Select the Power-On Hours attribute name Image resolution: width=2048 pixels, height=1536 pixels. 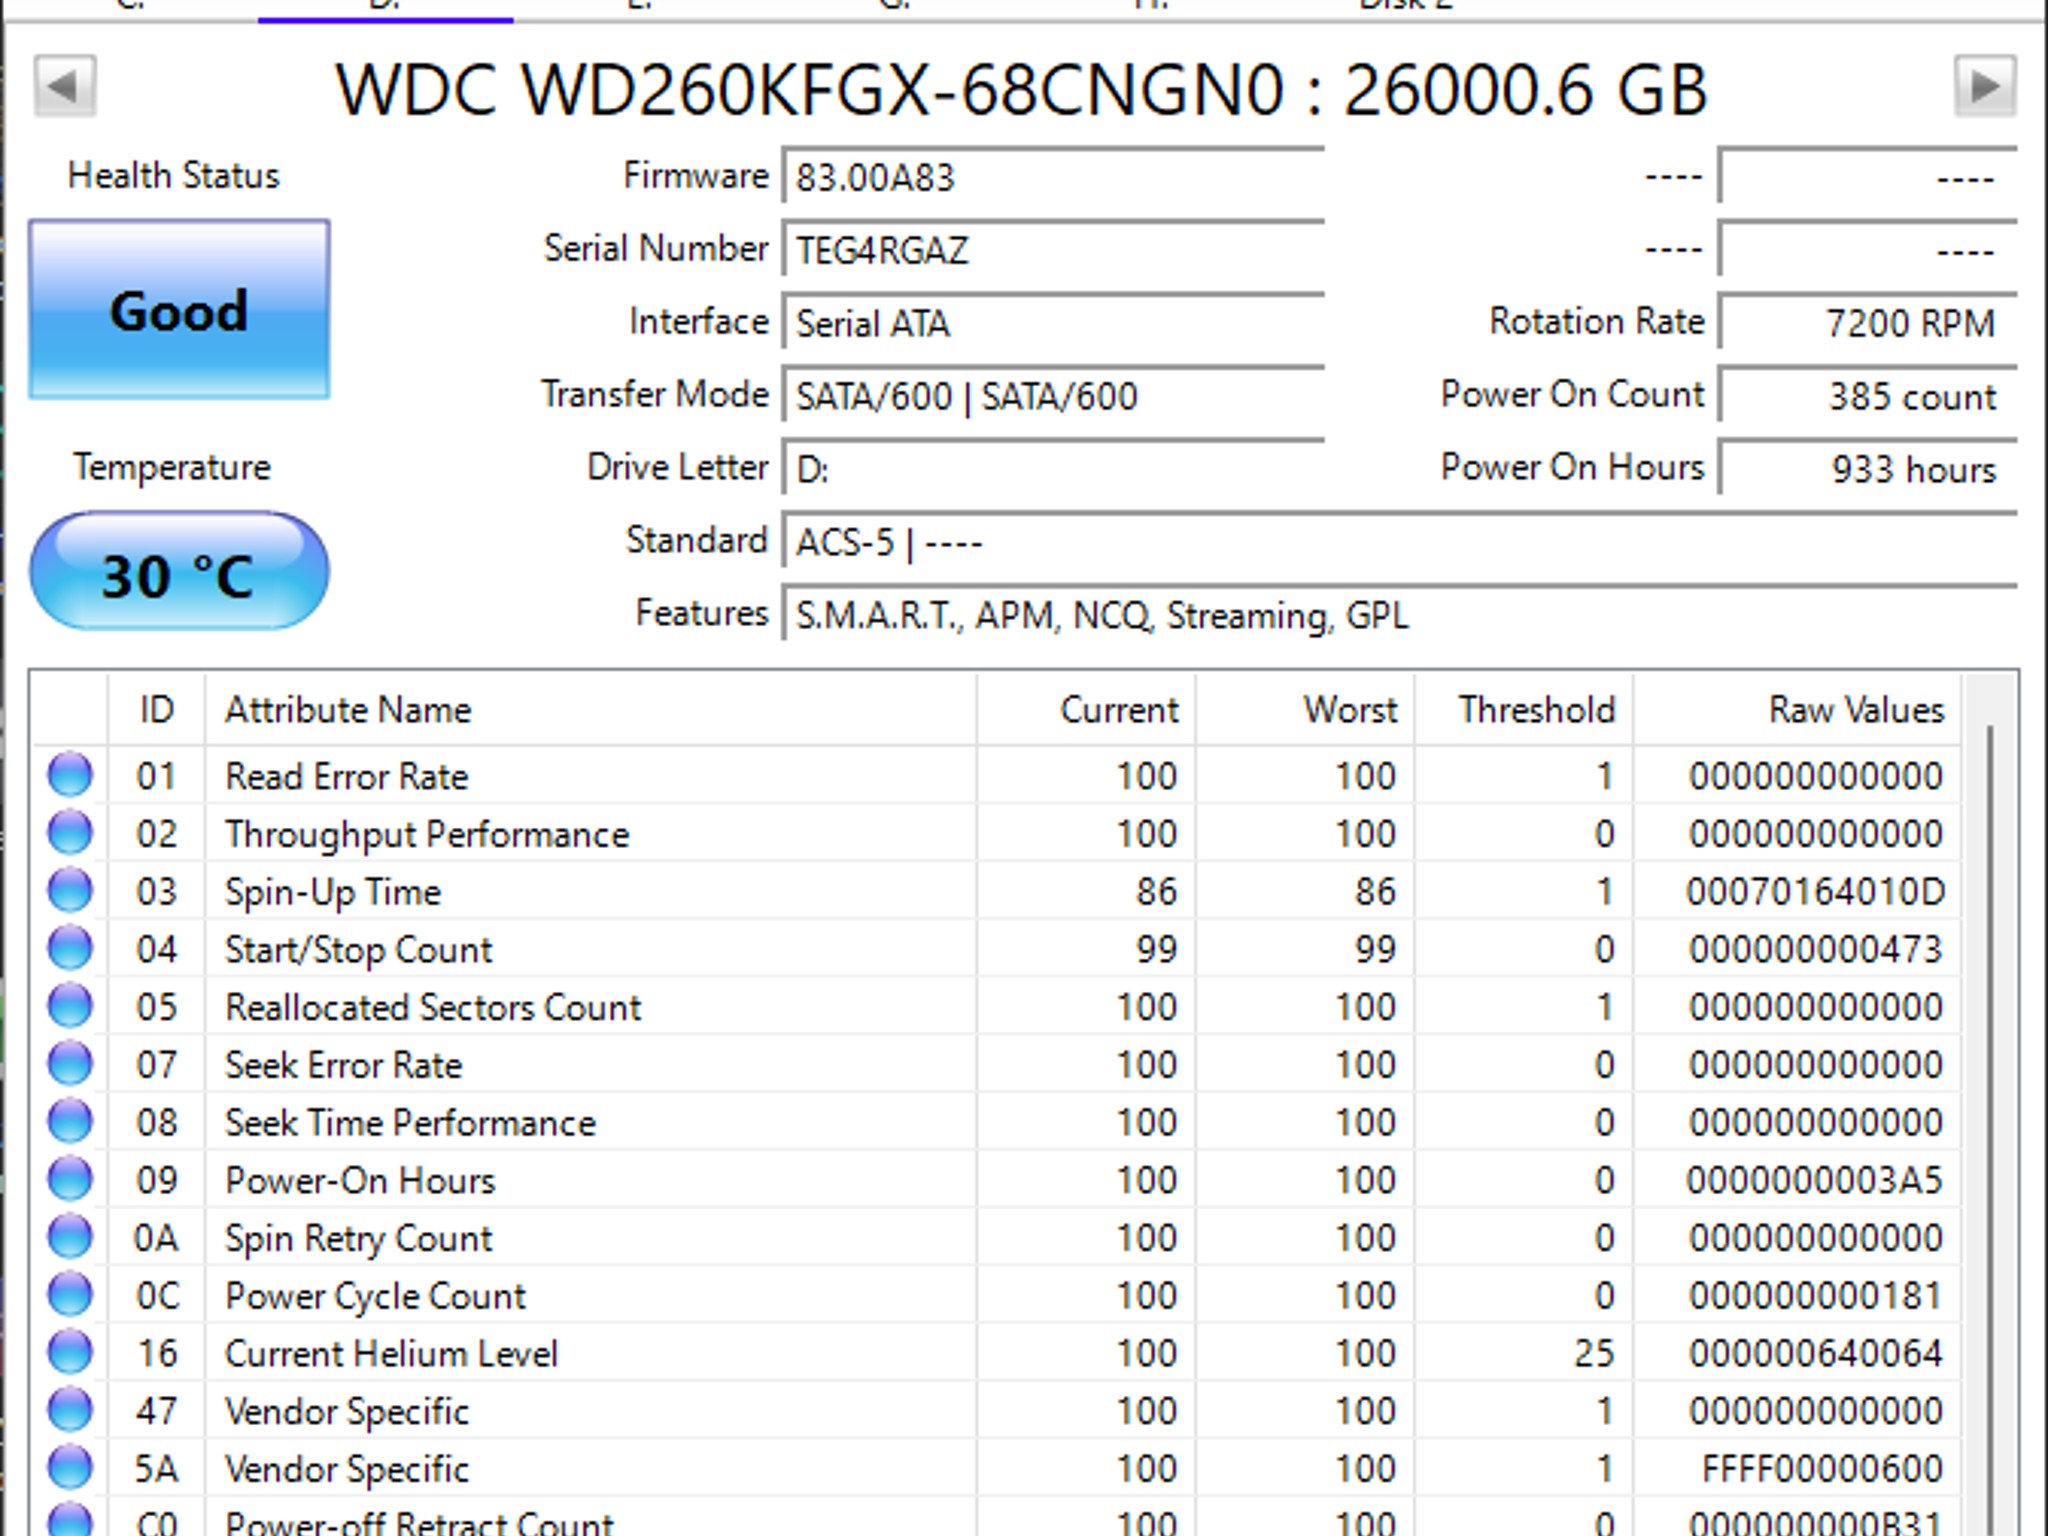(360, 1181)
